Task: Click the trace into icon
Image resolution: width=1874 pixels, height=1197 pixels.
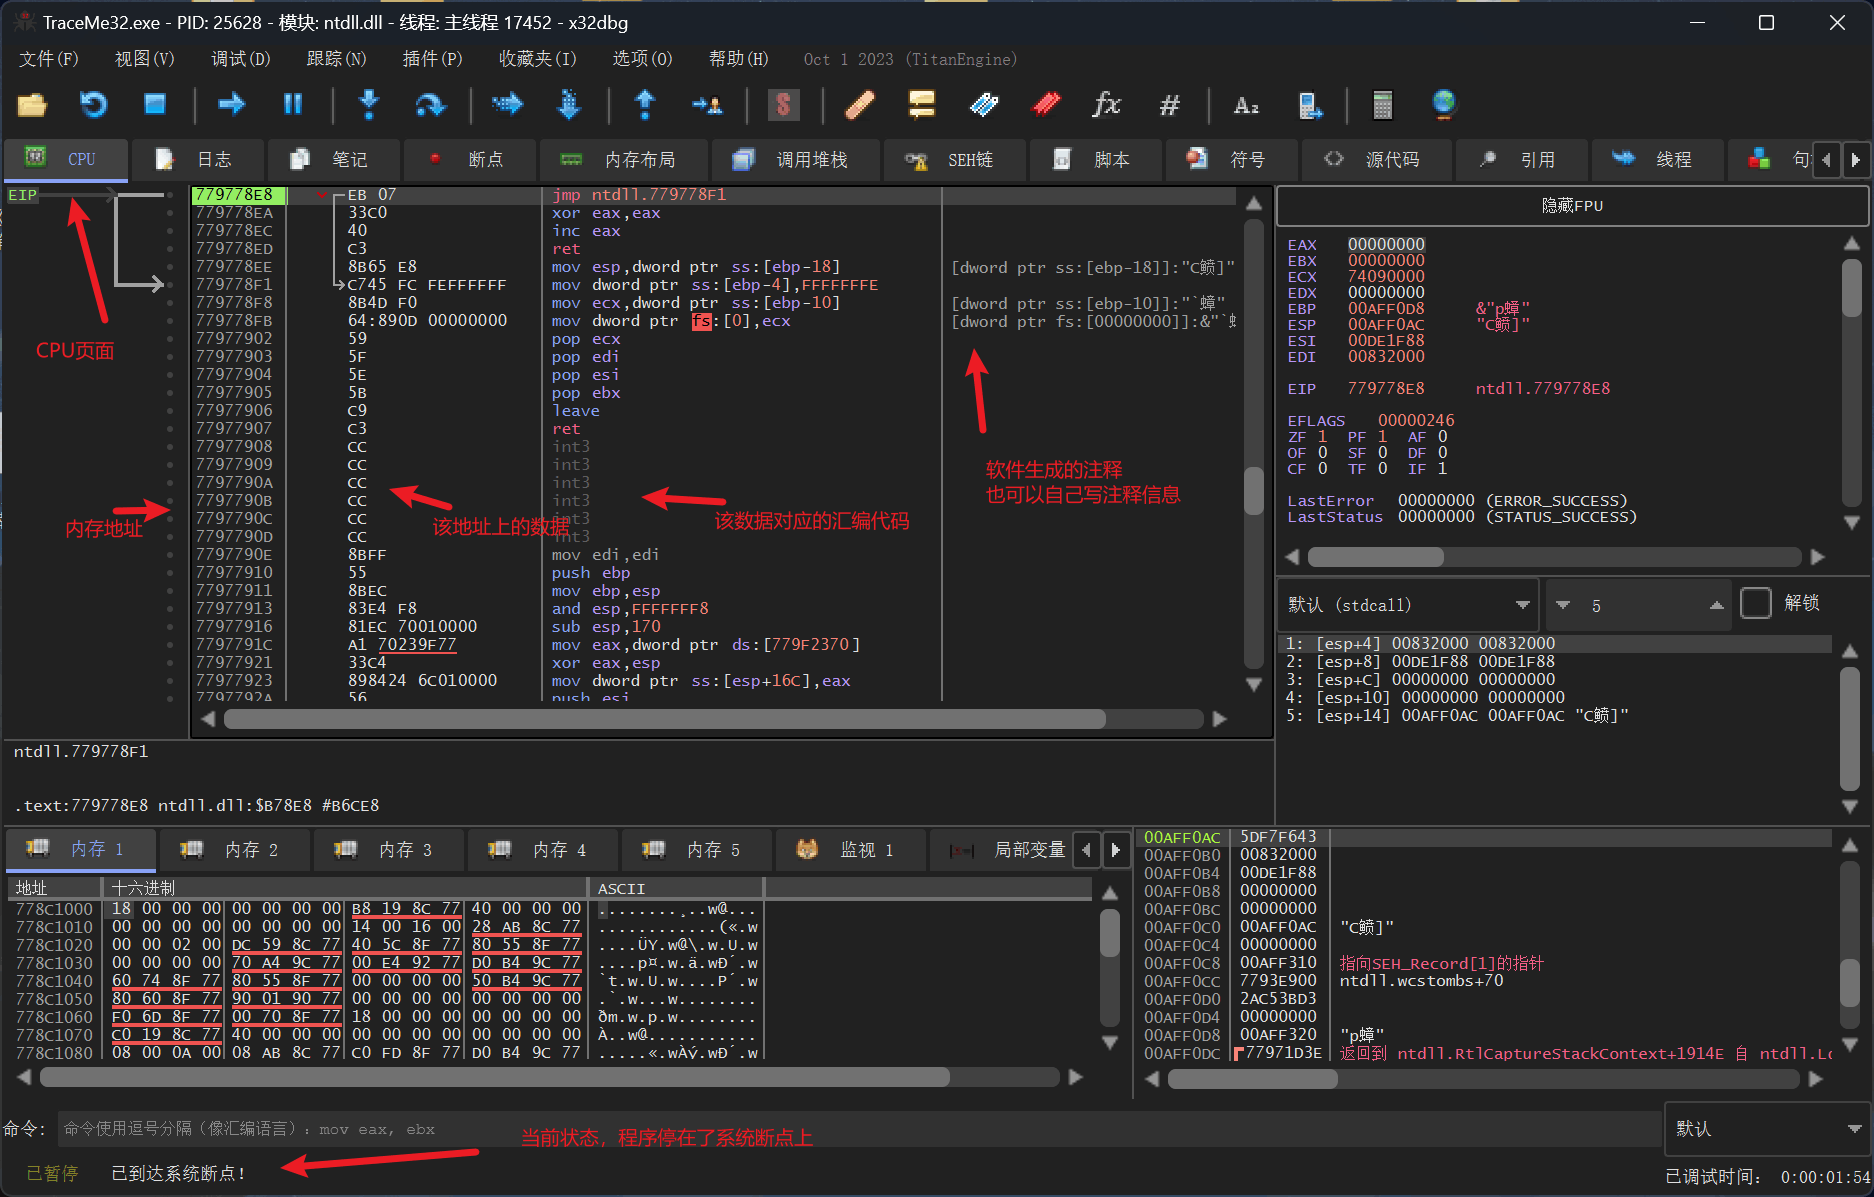Action: (507, 104)
